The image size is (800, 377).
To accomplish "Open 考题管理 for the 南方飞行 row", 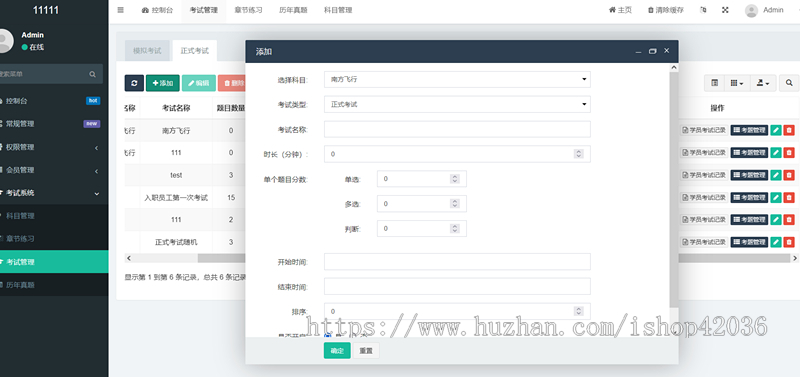I will coord(749,130).
